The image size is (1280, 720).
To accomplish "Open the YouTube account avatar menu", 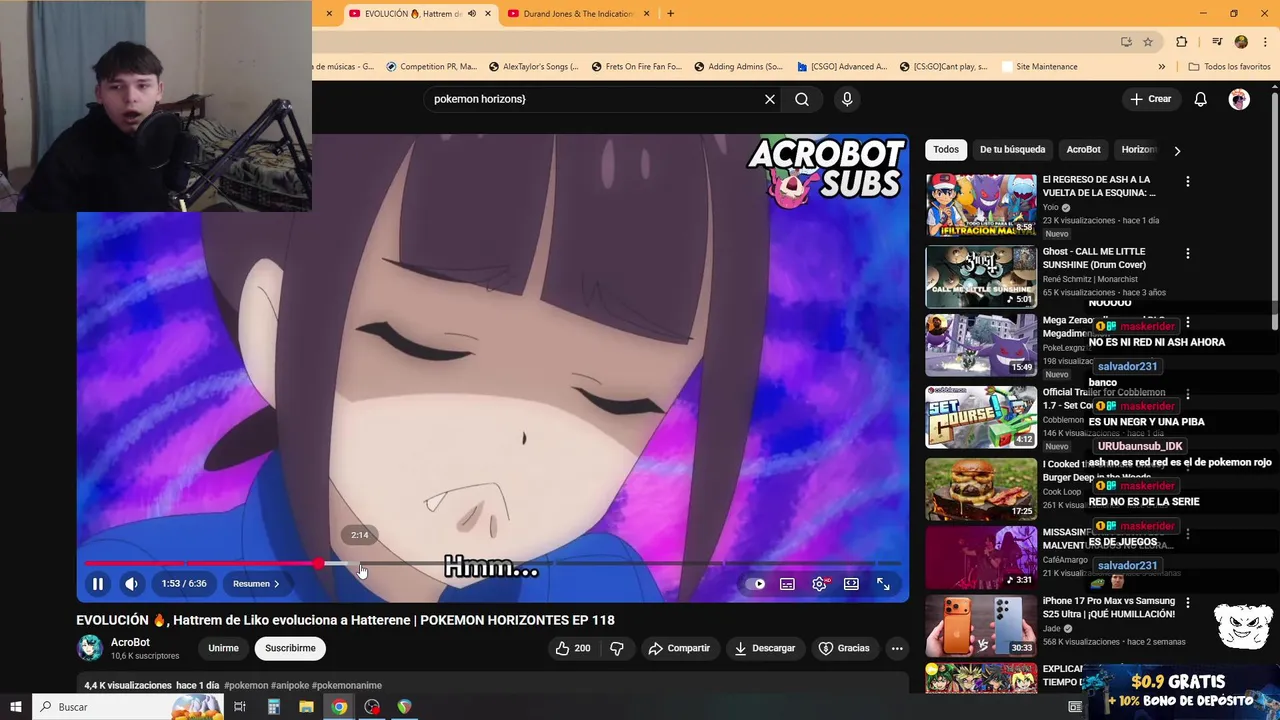I will [1239, 99].
